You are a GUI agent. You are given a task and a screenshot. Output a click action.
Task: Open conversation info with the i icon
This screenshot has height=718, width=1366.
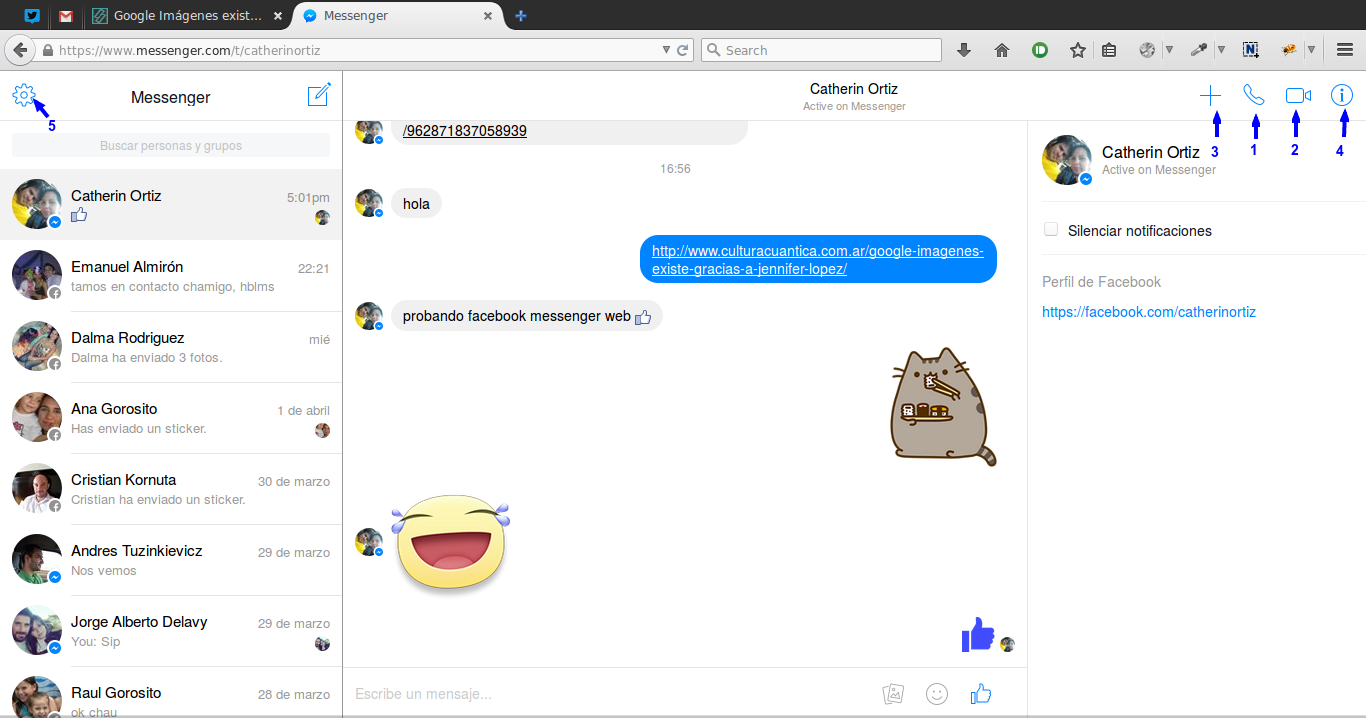click(1341, 95)
